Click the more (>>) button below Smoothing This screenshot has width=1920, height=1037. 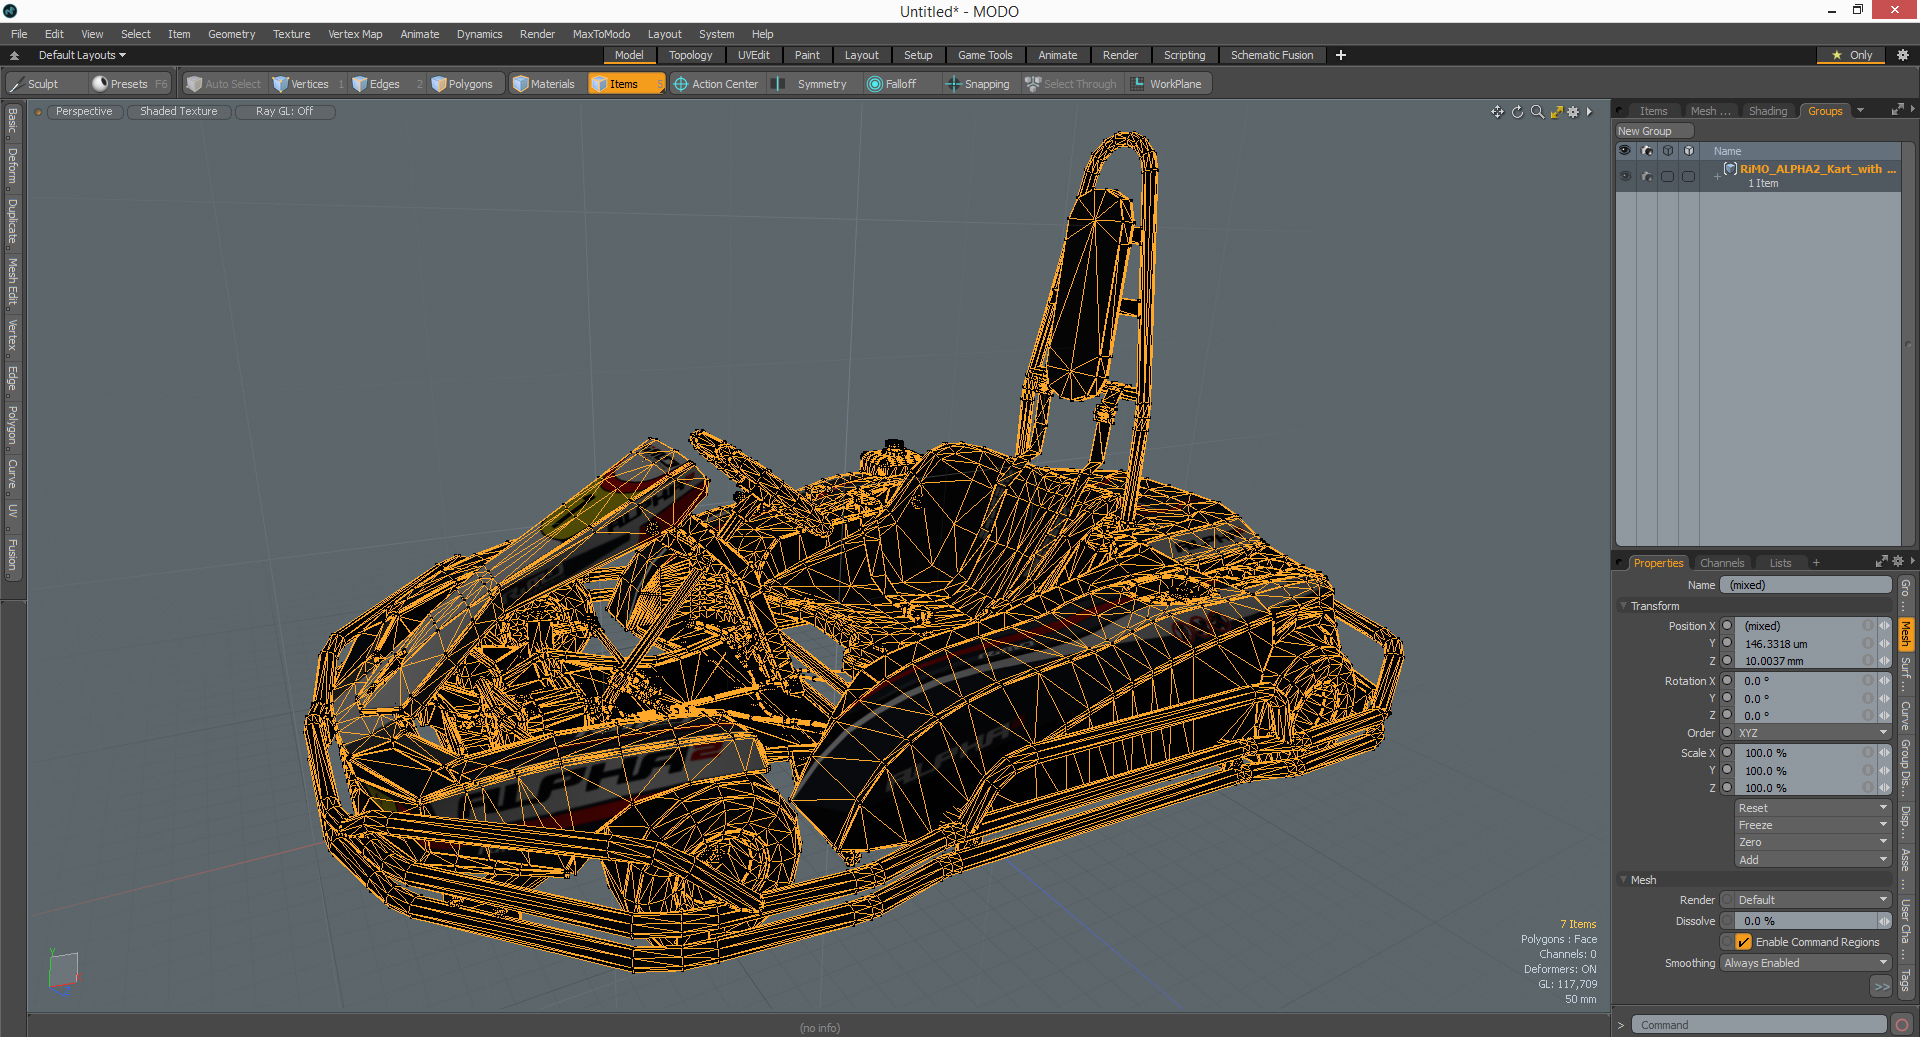(1881, 986)
